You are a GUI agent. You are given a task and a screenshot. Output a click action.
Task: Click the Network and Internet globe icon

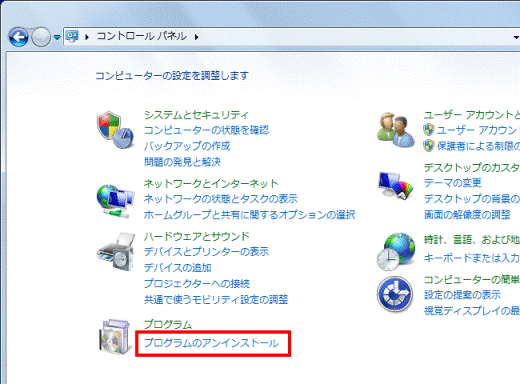click(115, 201)
